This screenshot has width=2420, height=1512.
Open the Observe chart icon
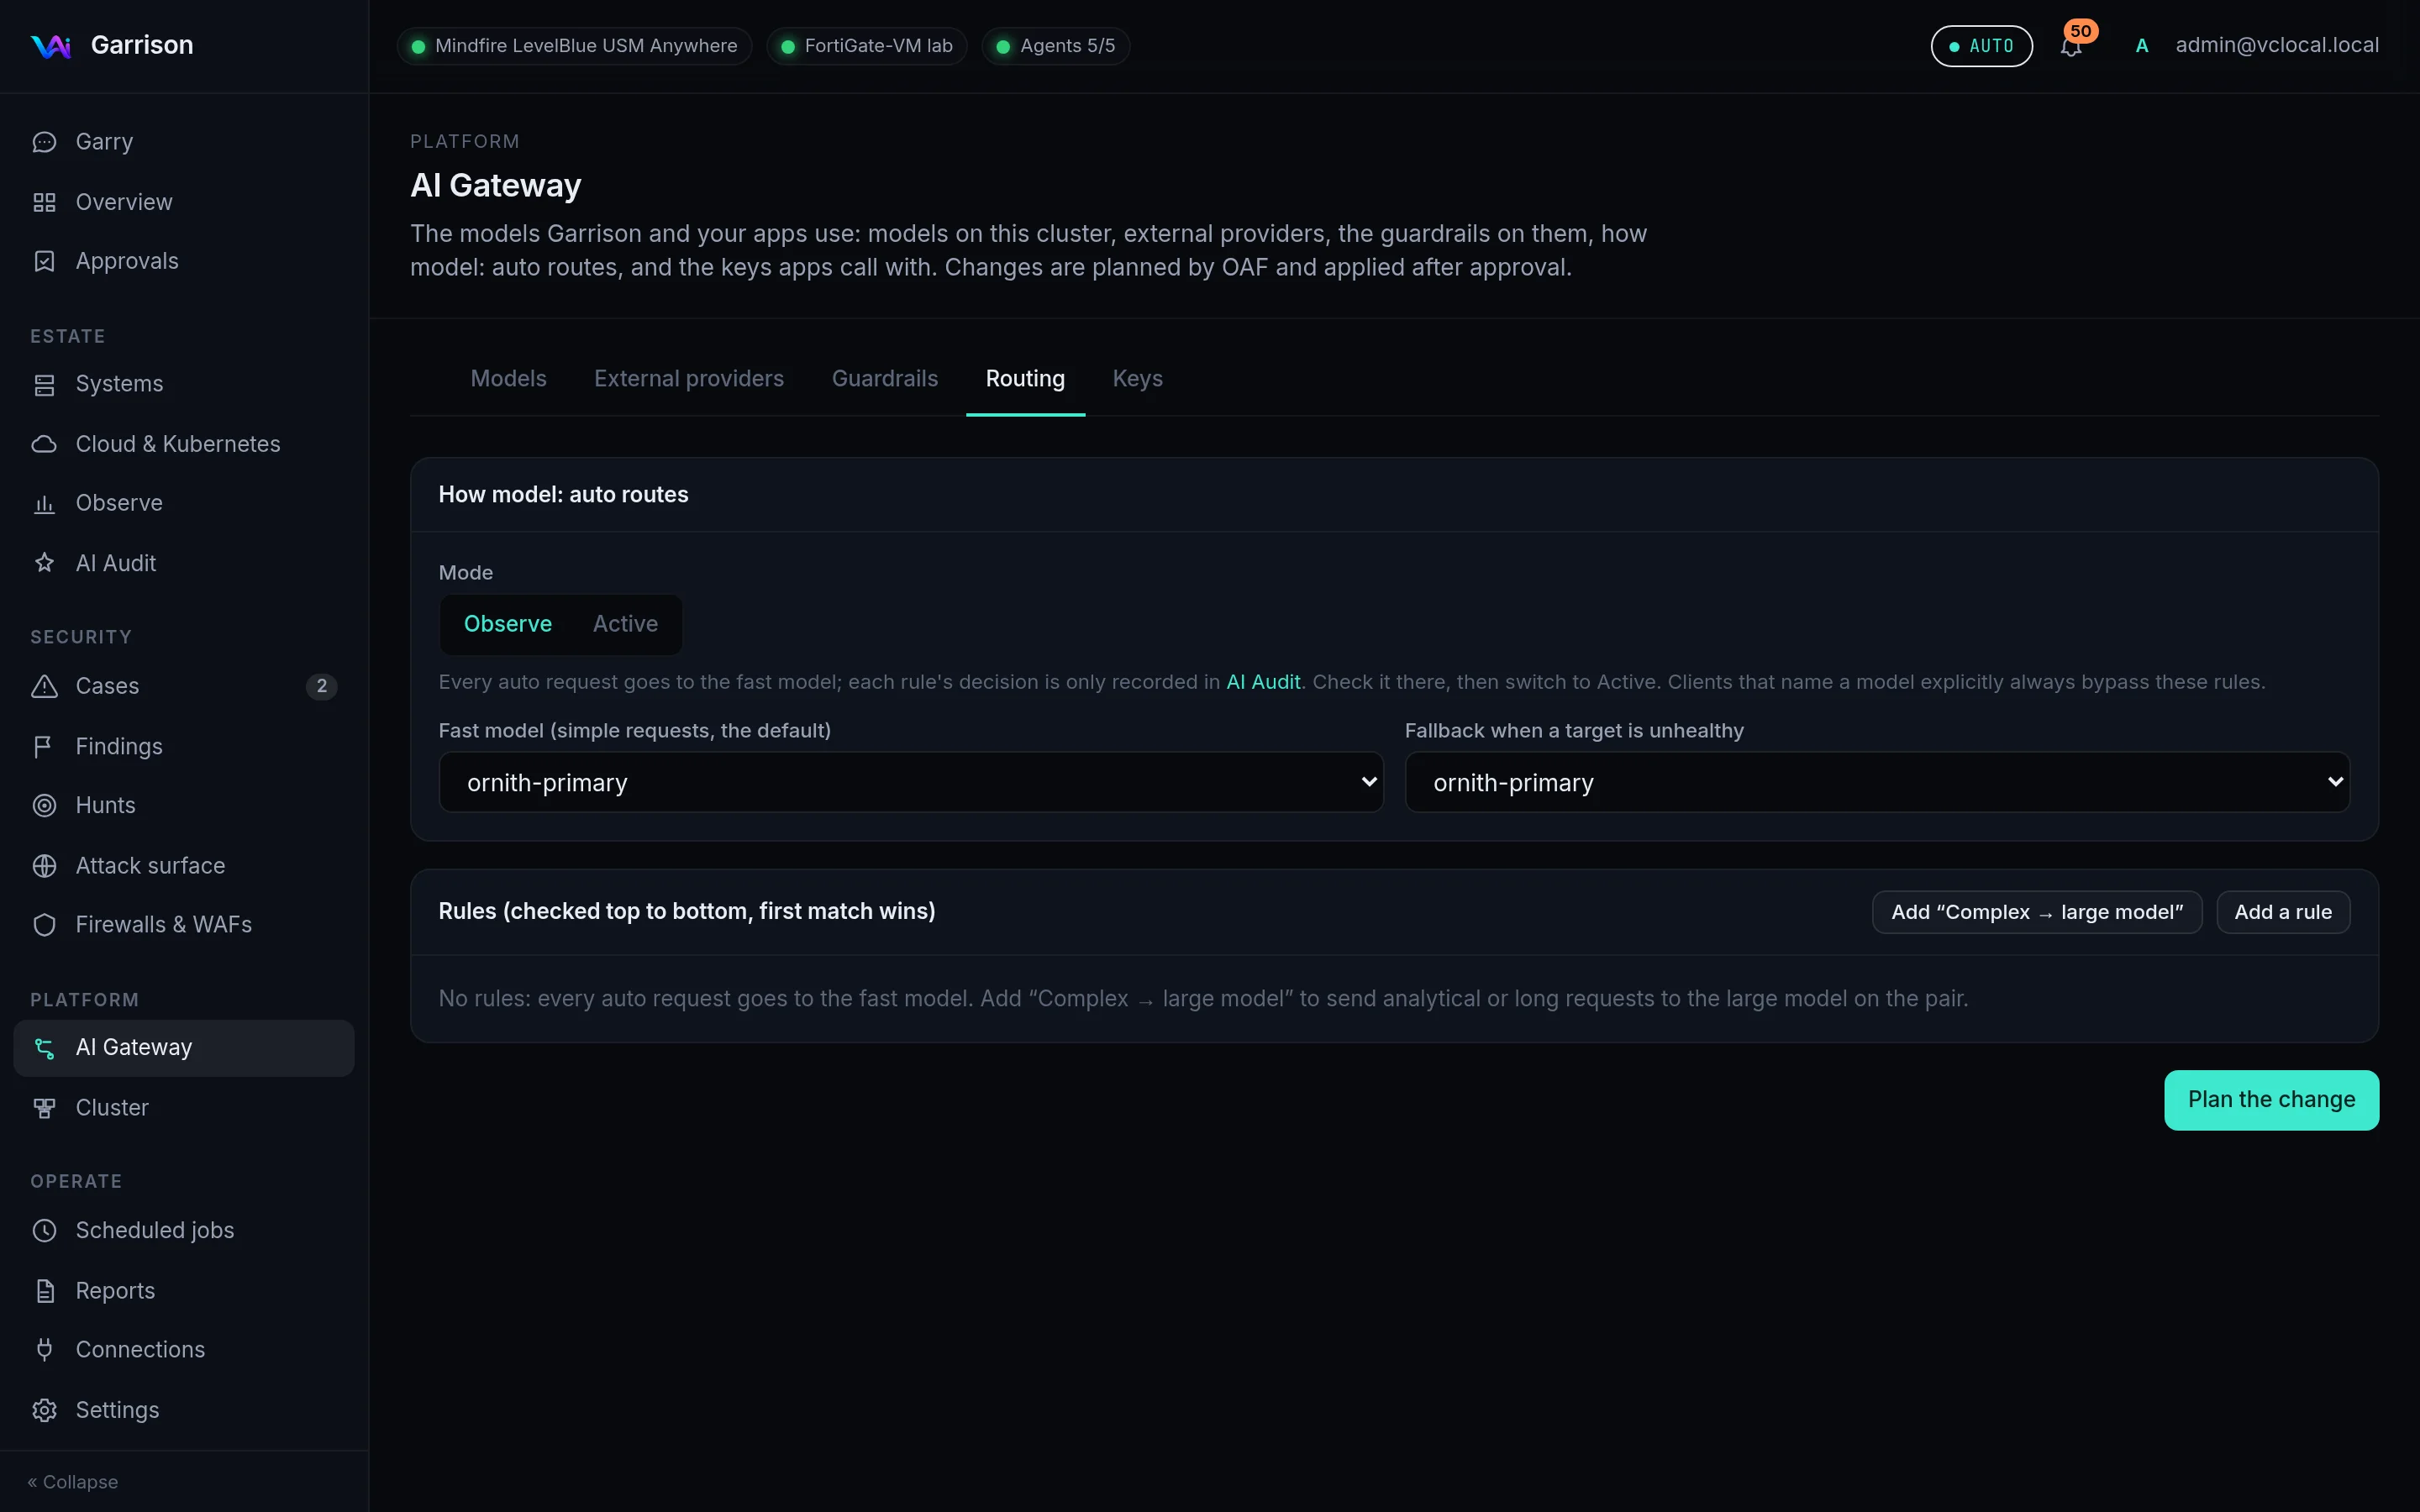[44, 503]
